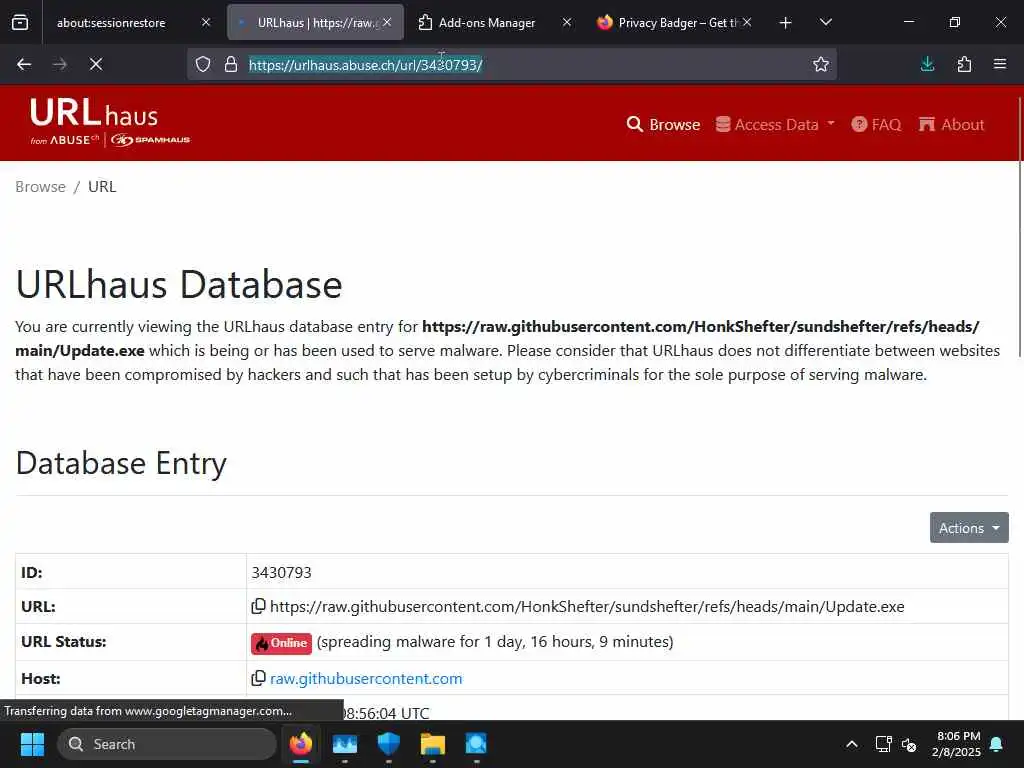The height and width of the screenshot is (768, 1024).
Task: Click the Online status badge
Action: pyautogui.click(x=281, y=643)
